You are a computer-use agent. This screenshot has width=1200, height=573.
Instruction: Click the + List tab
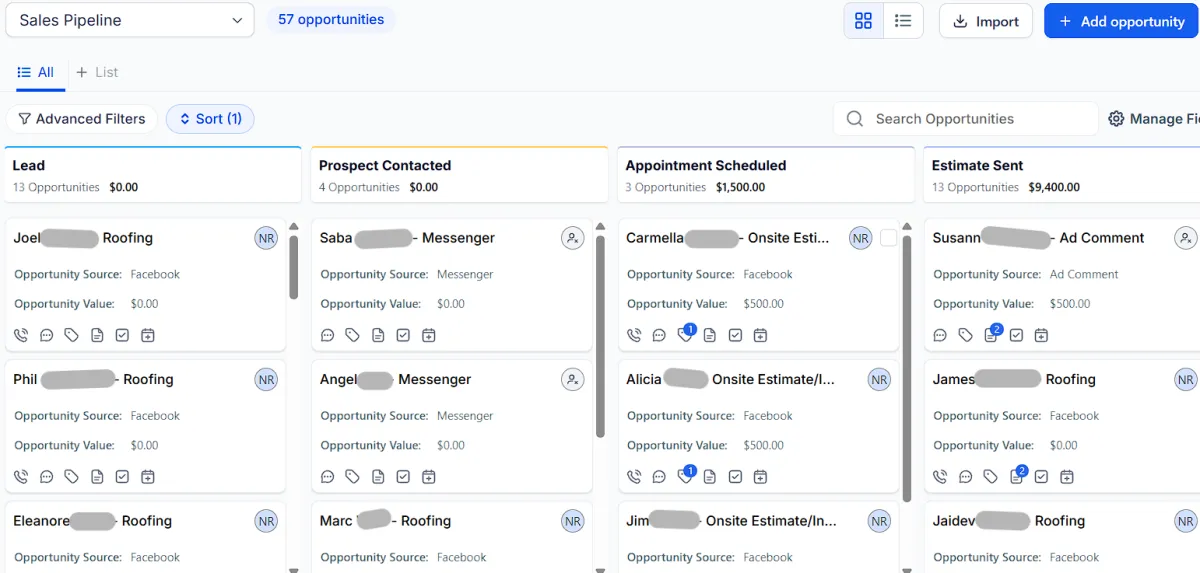click(x=97, y=72)
